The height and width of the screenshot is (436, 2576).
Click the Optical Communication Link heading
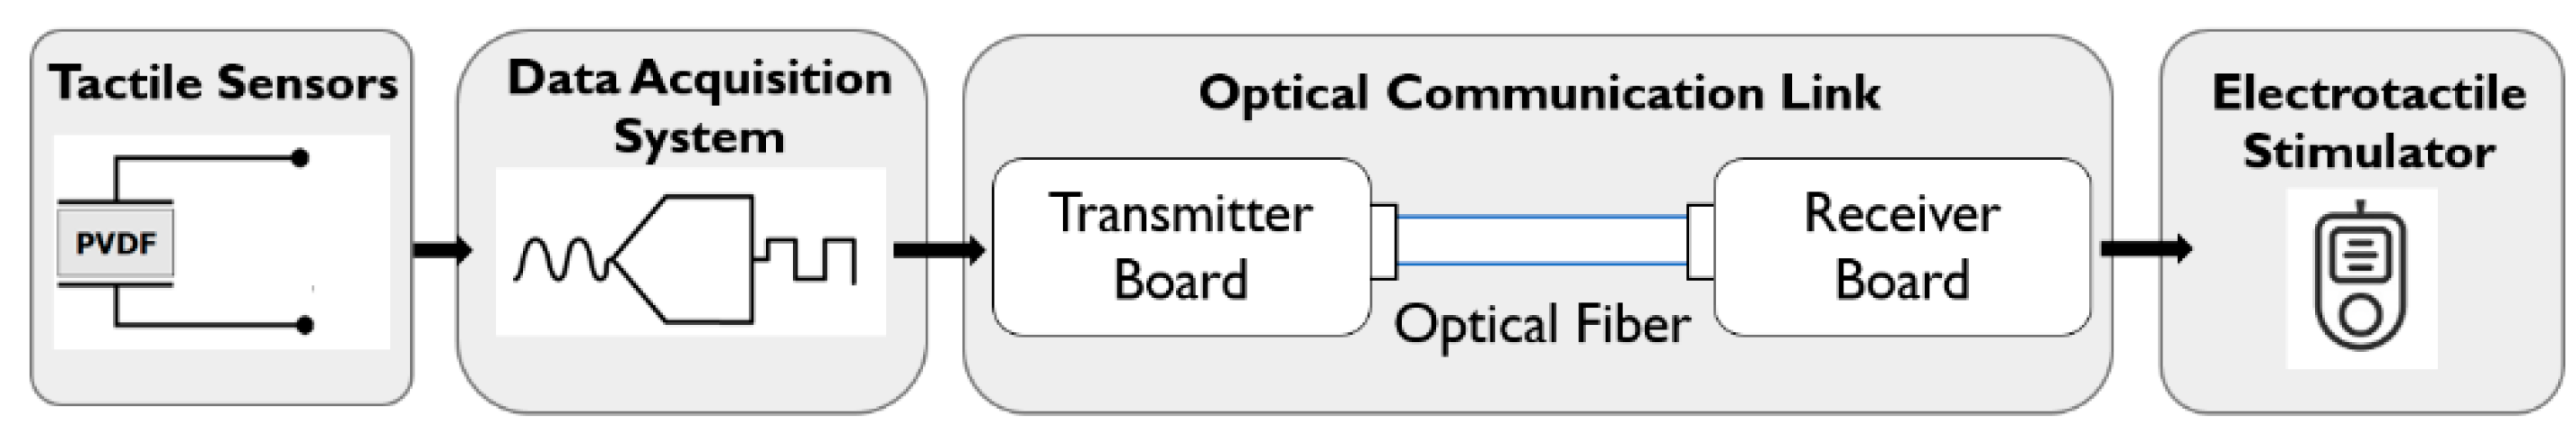coord(1539,93)
